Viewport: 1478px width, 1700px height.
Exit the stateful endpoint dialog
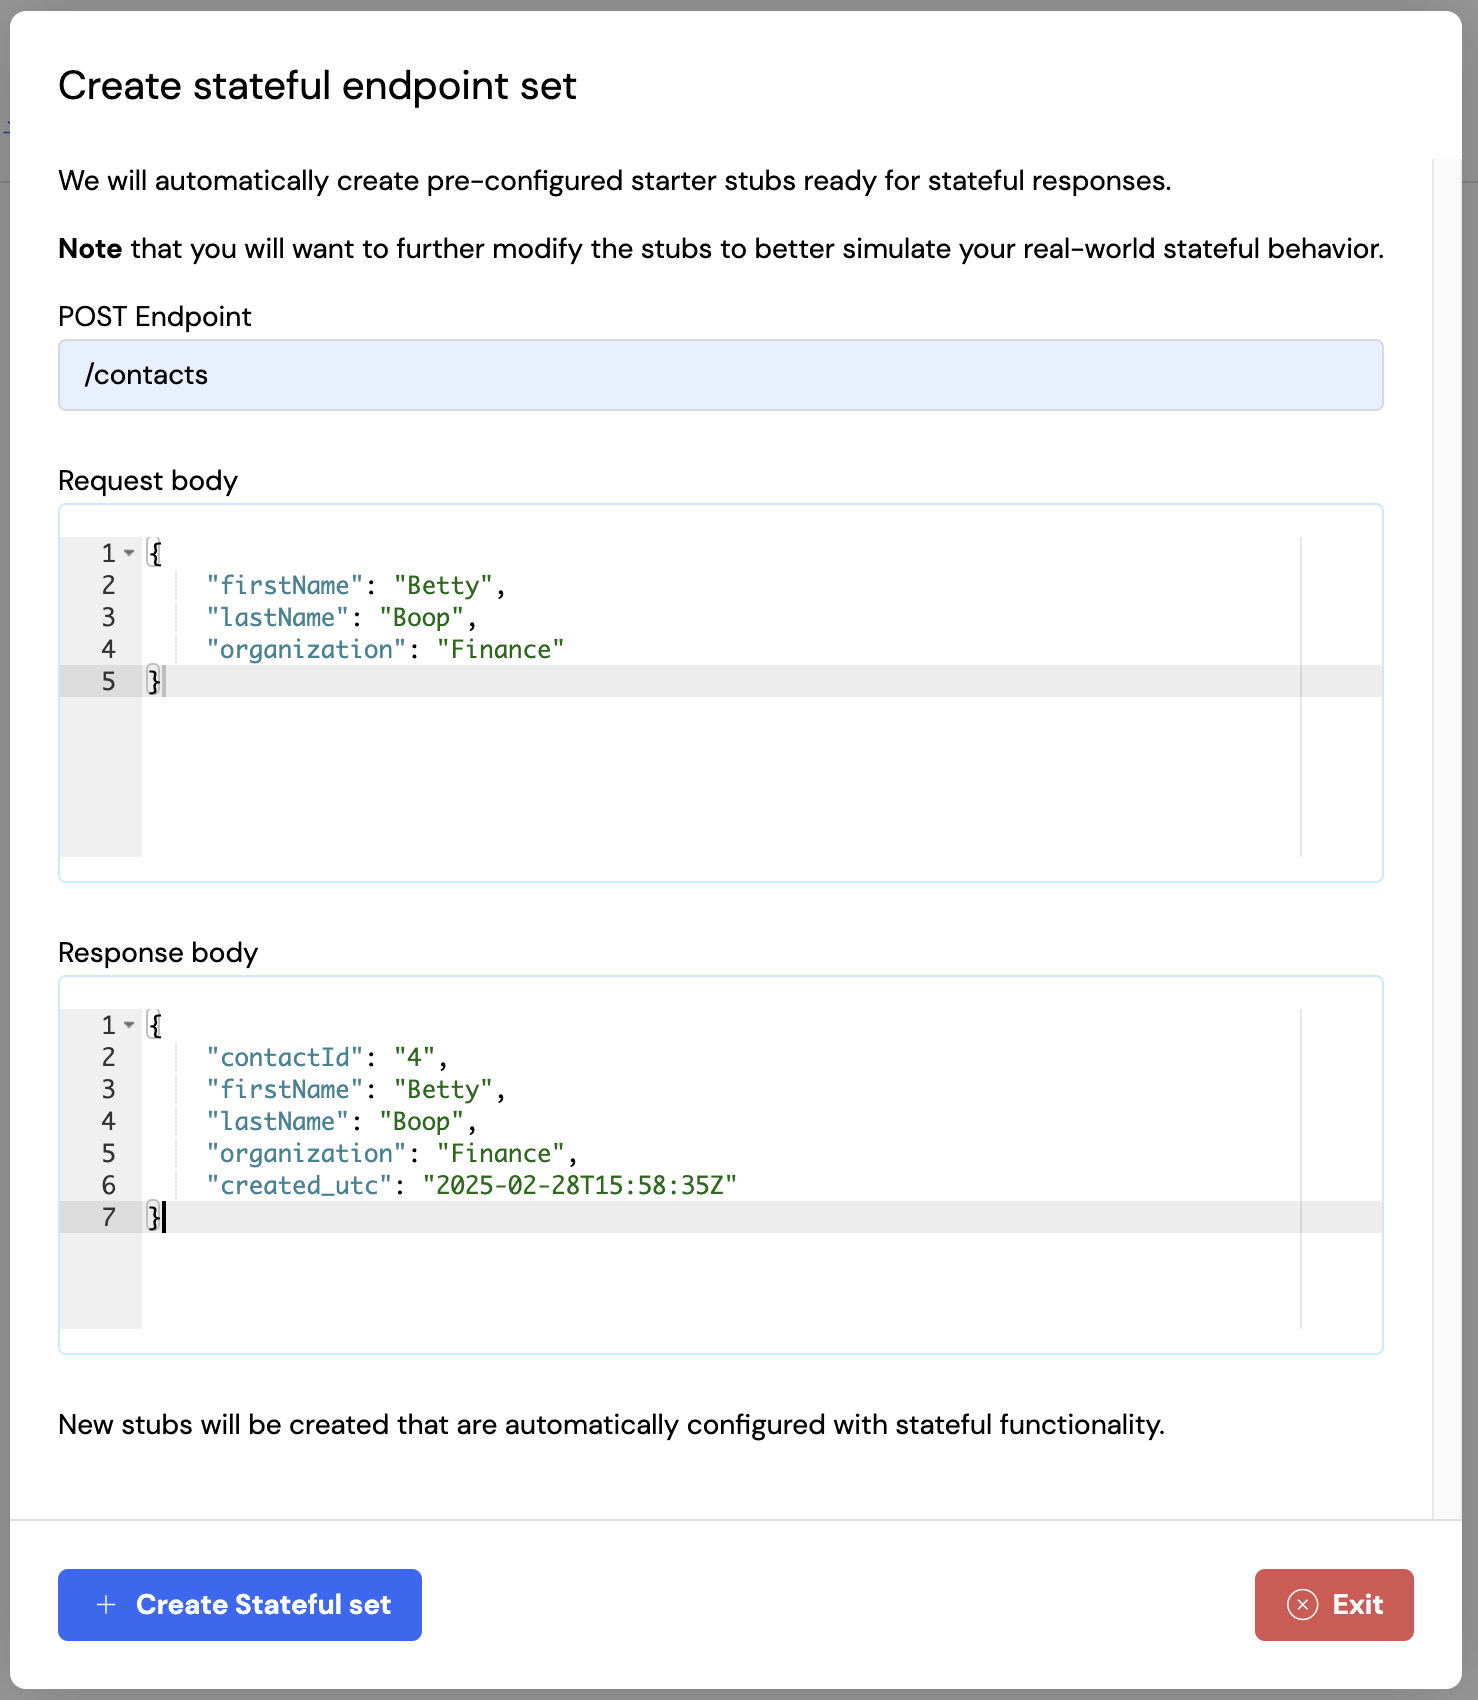pyautogui.click(x=1334, y=1605)
